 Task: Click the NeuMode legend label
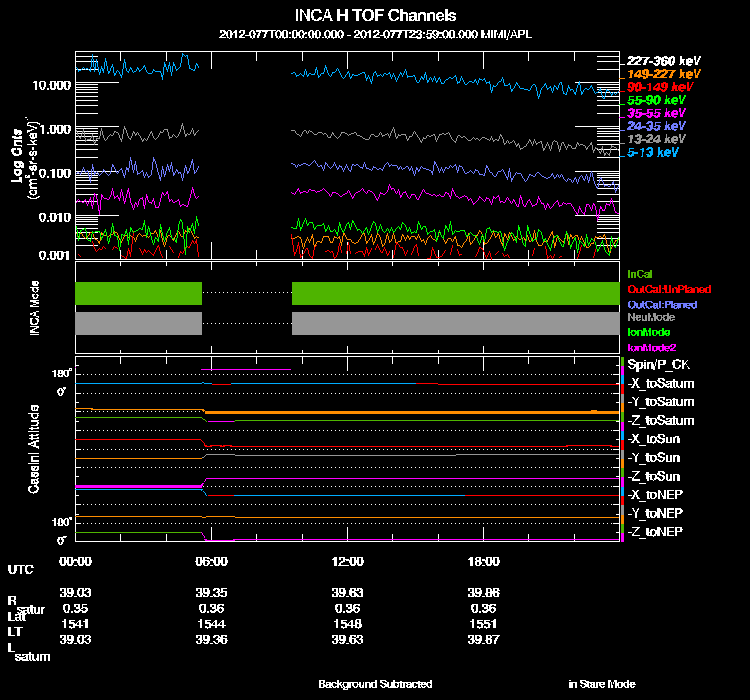[x=650, y=317]
